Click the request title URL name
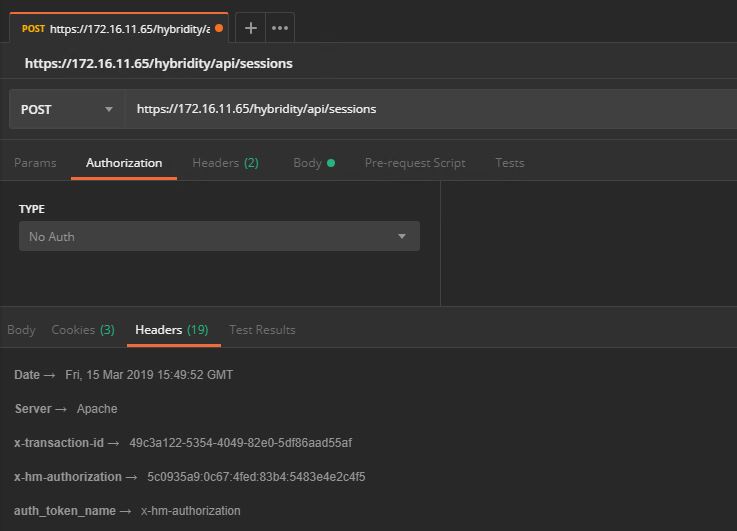The image size is (737, 531). 158,63
